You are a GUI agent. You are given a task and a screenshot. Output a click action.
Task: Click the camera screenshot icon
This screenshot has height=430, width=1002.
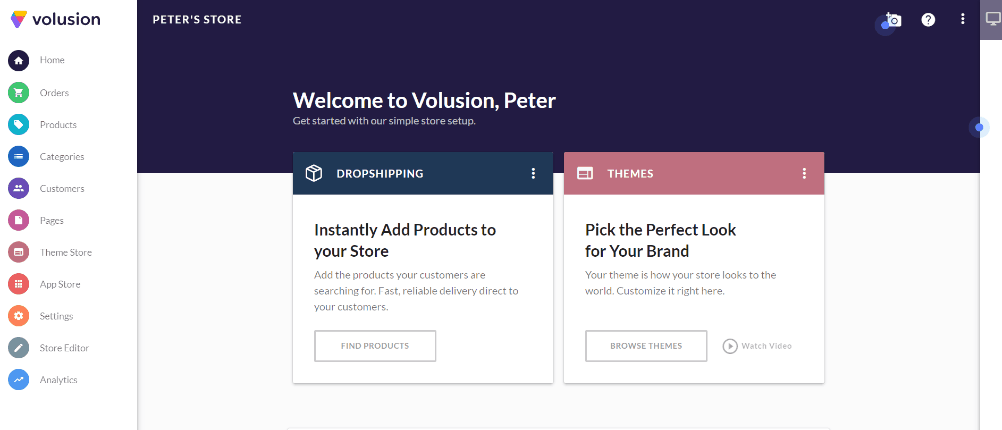(893, 20)
